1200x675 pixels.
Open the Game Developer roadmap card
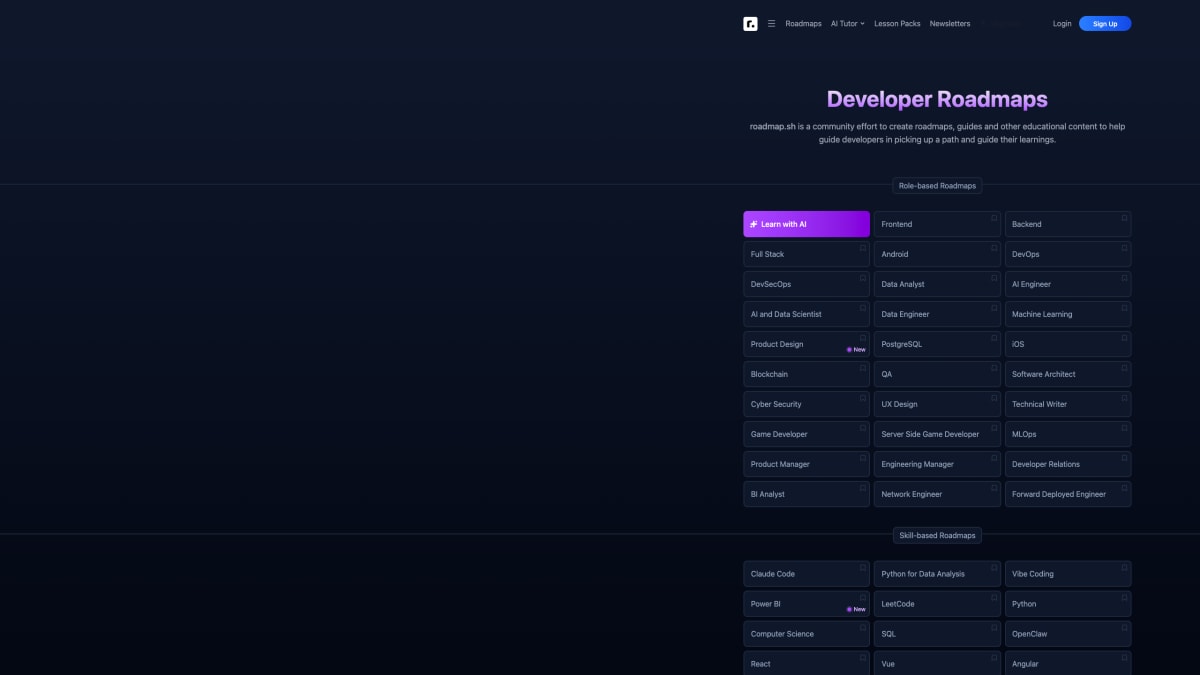point(806,434)
